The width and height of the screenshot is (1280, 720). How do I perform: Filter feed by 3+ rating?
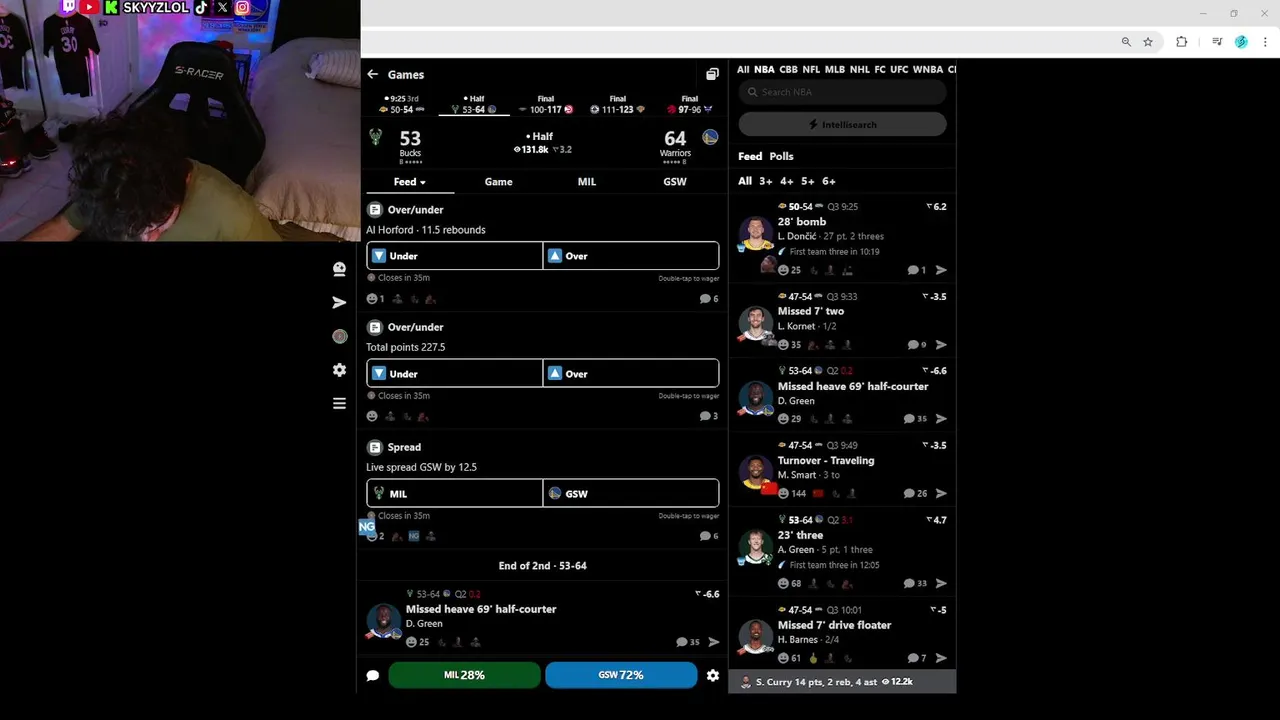click(x=765, y=181)
